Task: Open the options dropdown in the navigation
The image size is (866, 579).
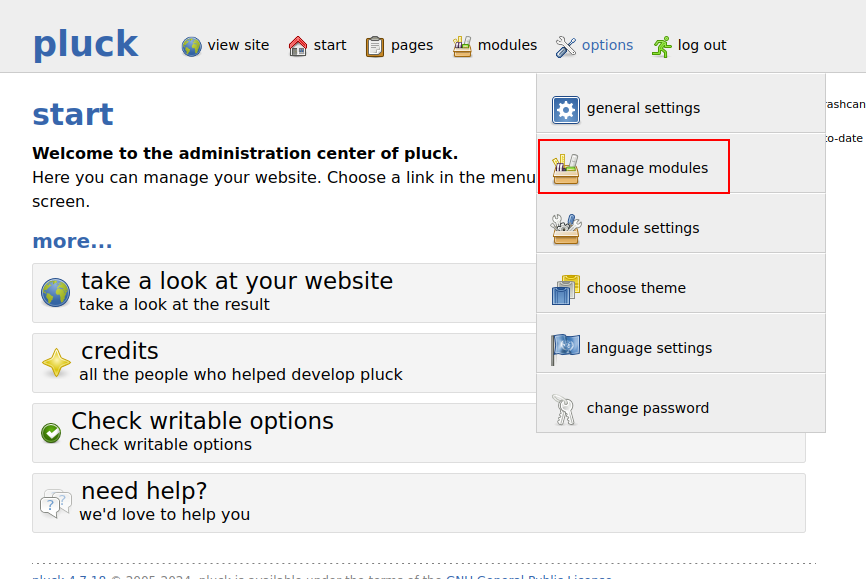Action: [x=607, y=45]
